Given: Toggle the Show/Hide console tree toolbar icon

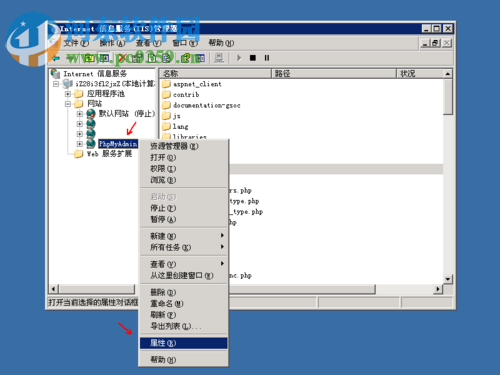Looking at the screenshot, I should (x=105, y=58).
